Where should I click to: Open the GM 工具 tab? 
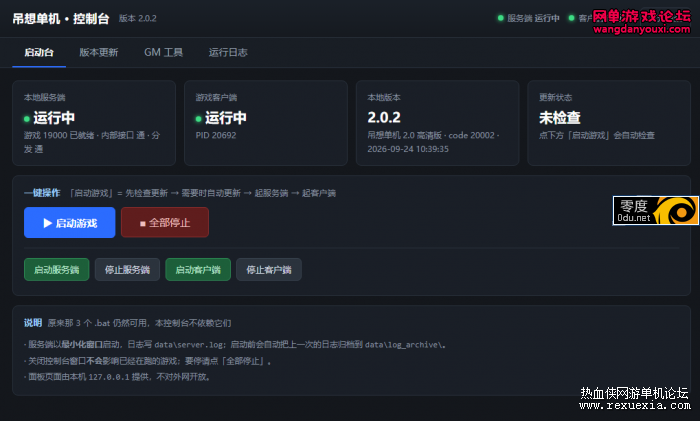(163, 53)
